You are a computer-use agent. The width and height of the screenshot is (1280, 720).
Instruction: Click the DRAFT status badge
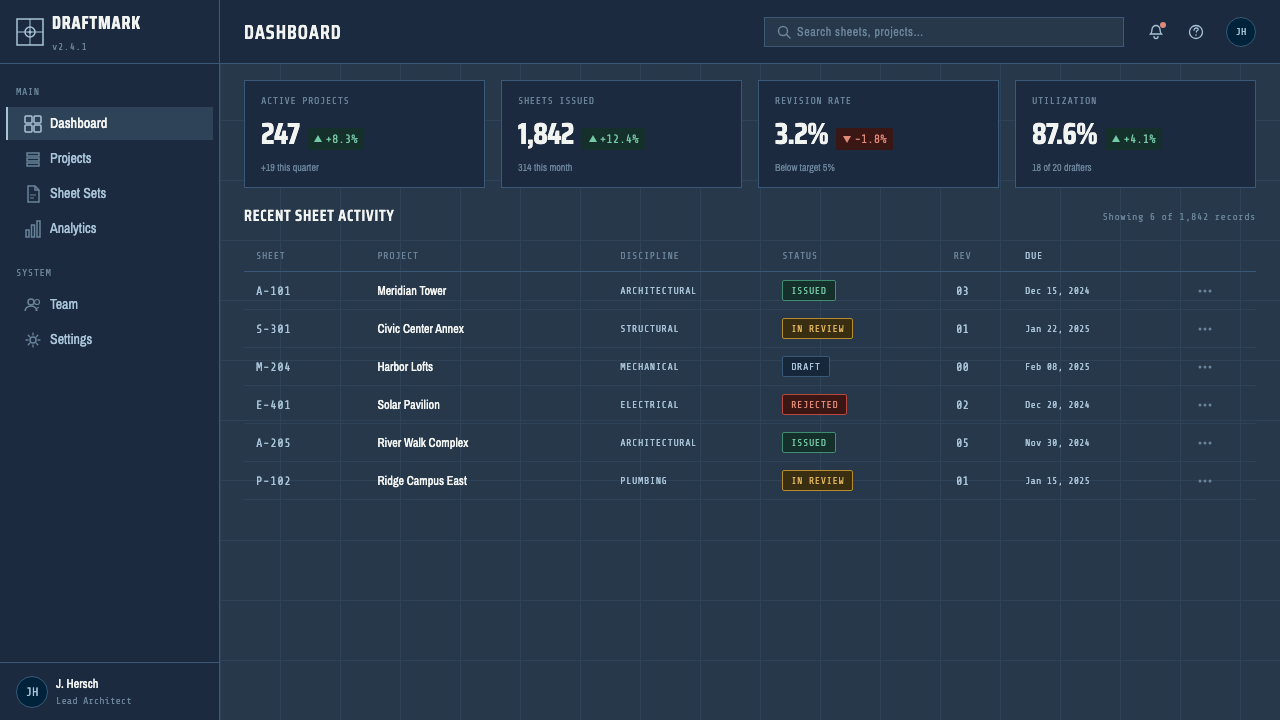coord(806,367)
